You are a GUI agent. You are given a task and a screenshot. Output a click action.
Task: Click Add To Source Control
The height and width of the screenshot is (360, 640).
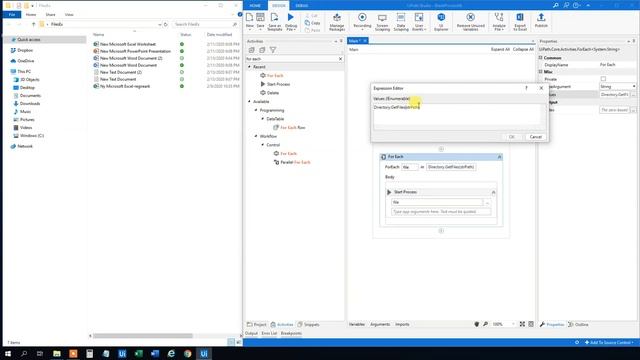coord(609,342)
